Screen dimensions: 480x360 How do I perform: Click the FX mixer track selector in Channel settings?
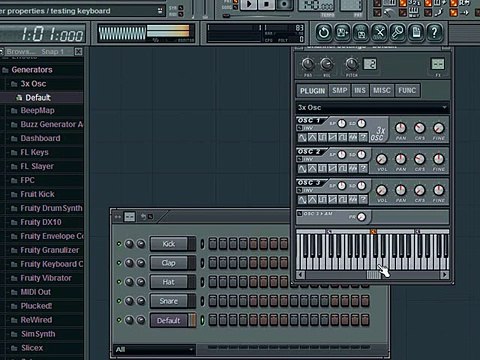point(438,64)
